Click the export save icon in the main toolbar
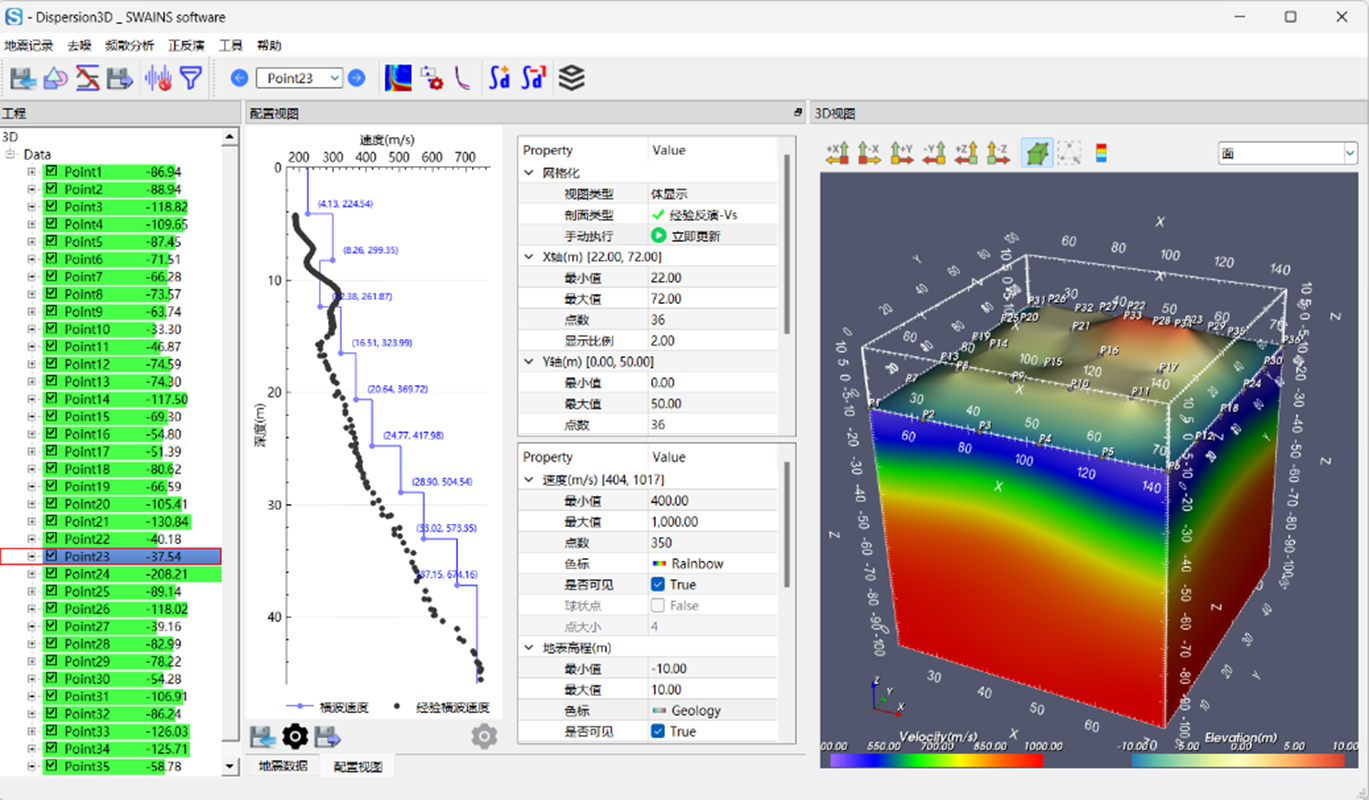This screenshot has height=800, width=1369. coord(120,78)
